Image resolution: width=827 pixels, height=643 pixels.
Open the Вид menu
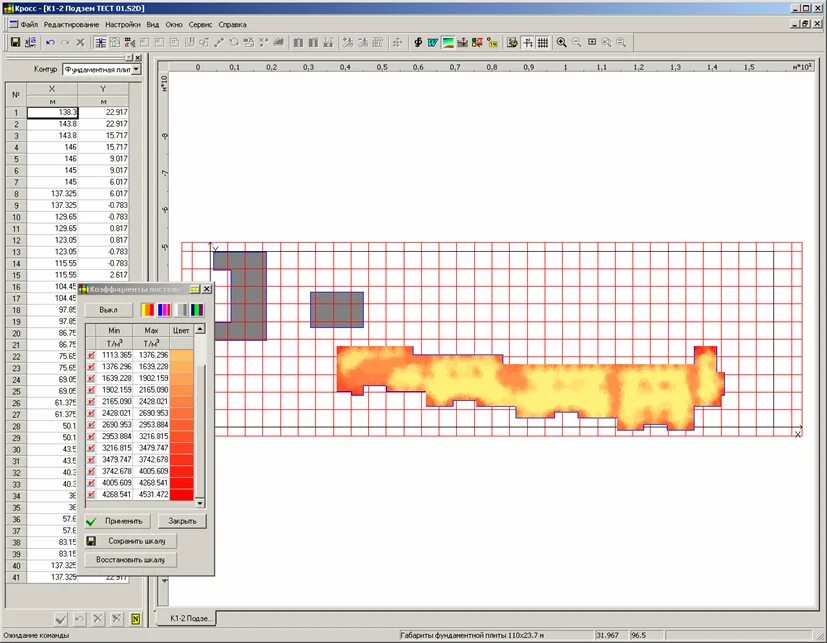[x=152, y=24]
